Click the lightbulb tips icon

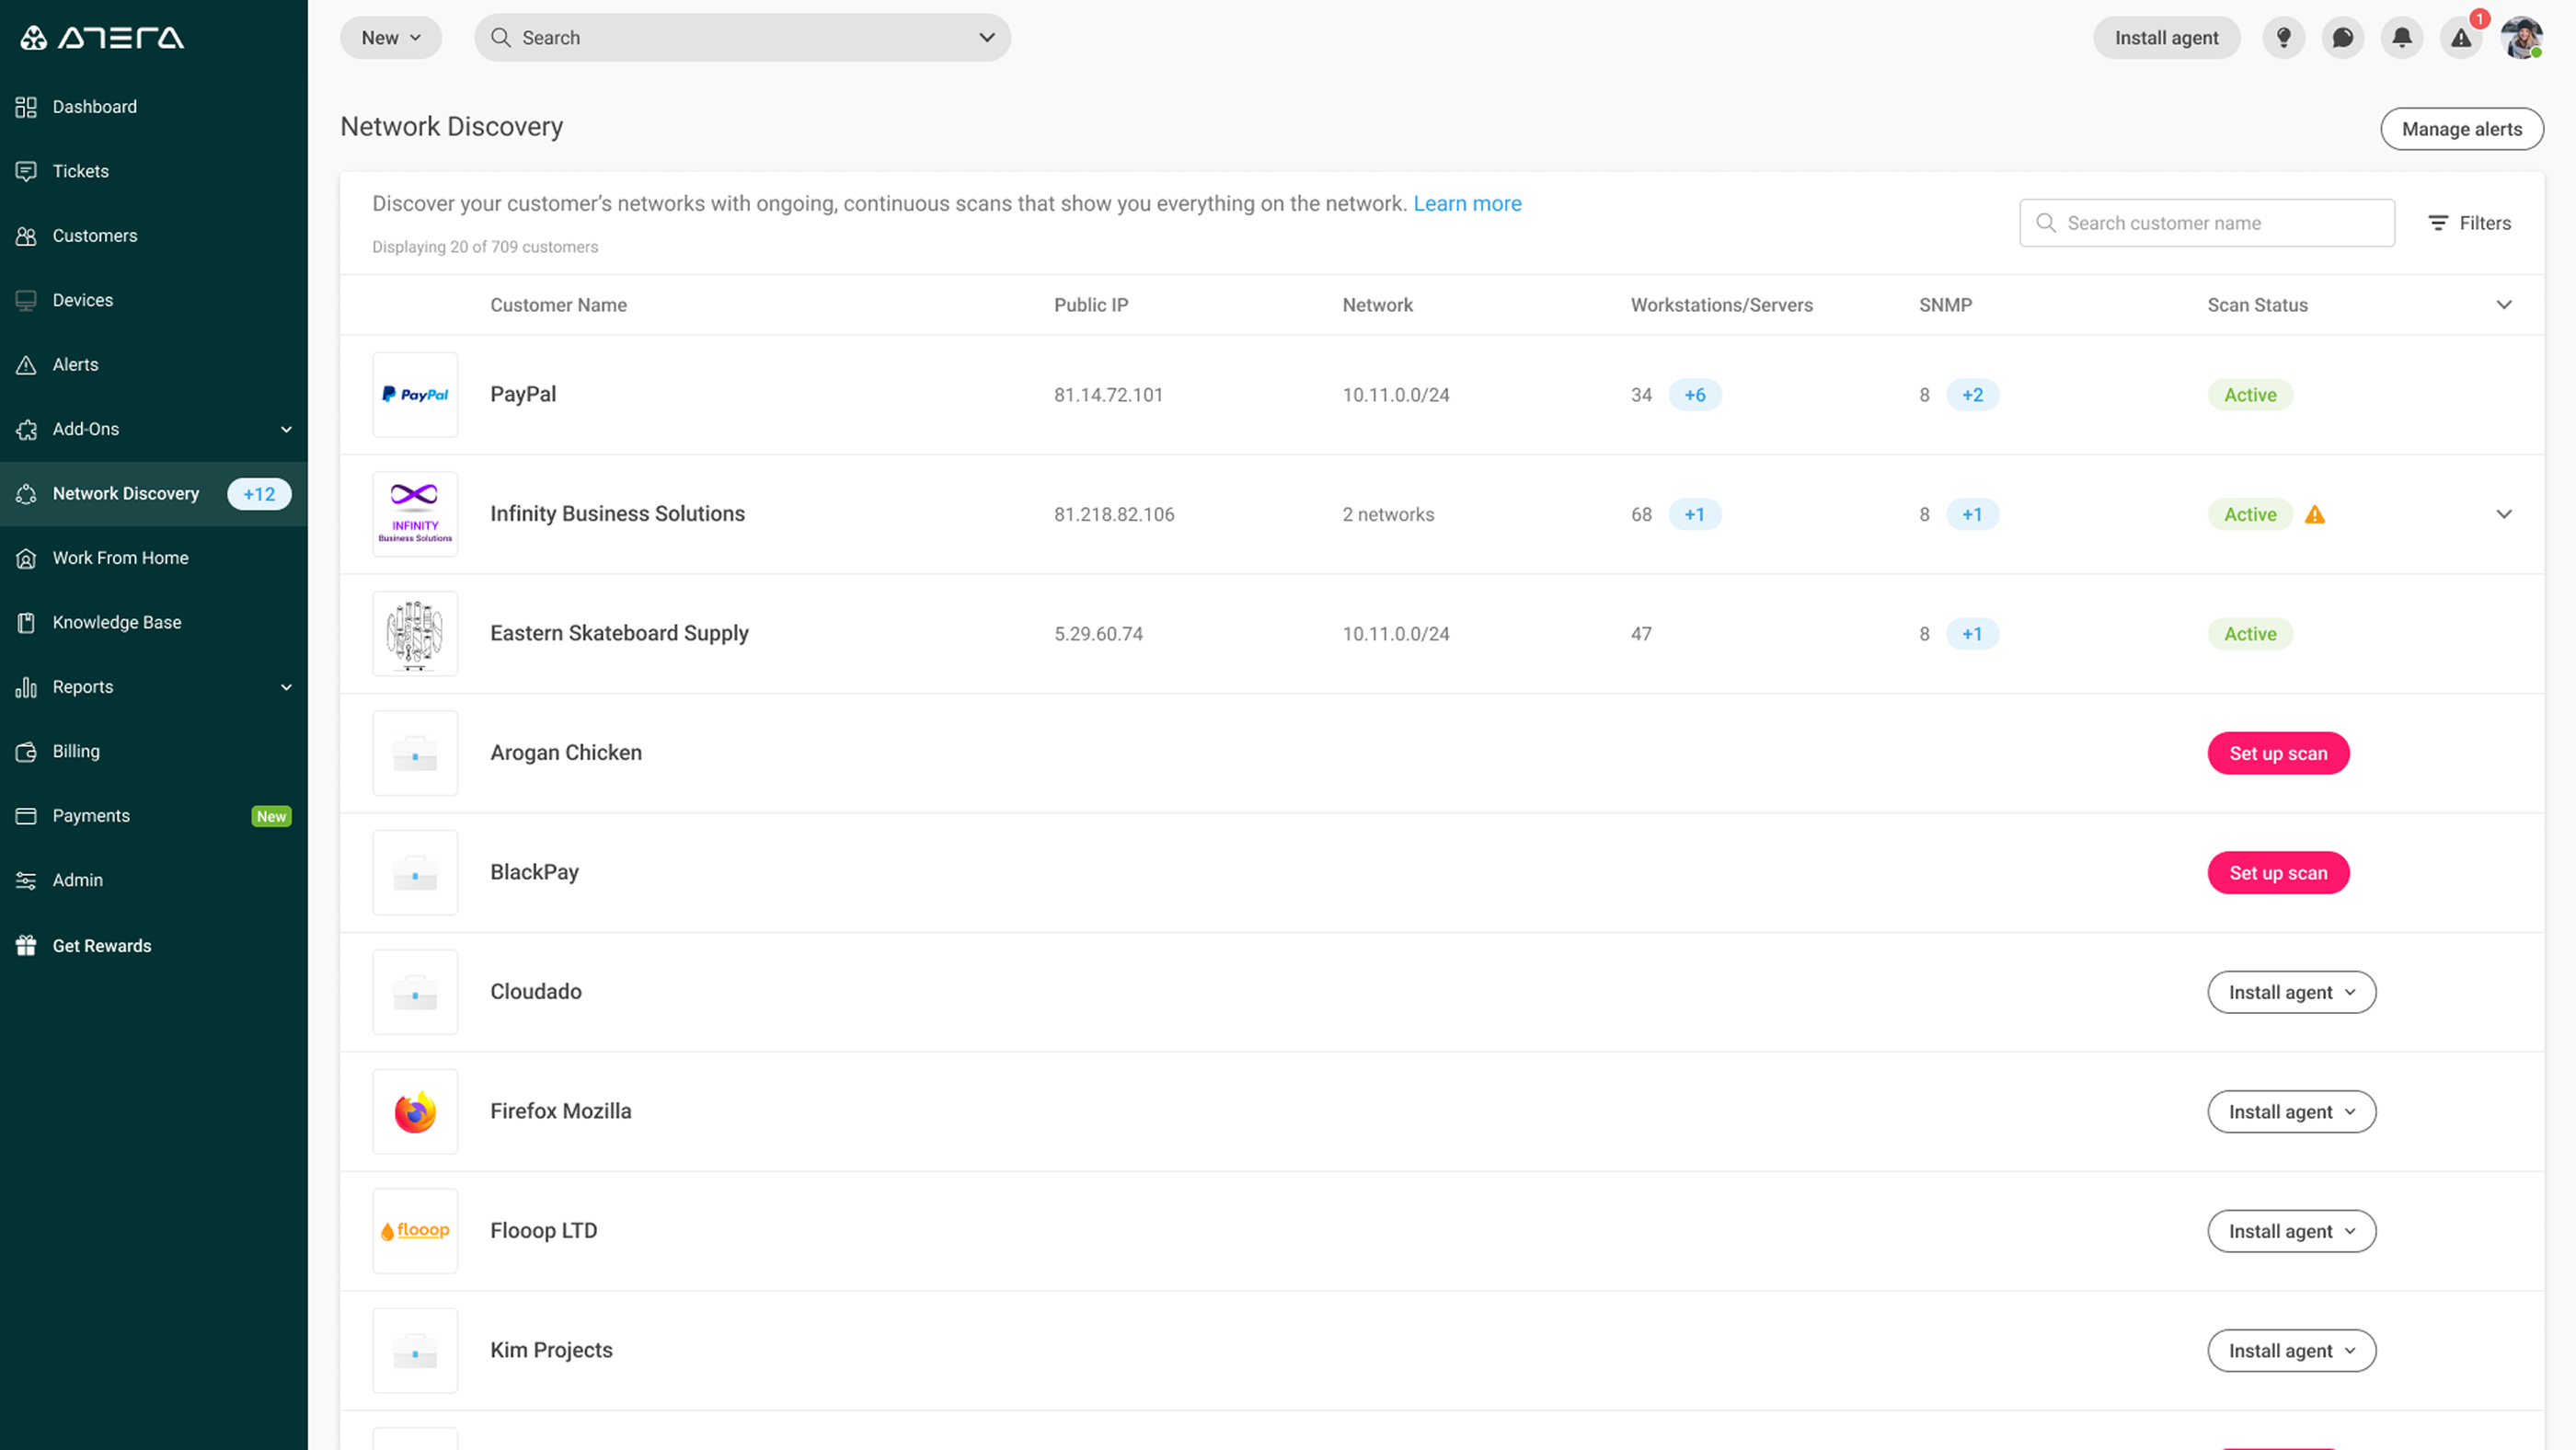(x=2284, y=38)
